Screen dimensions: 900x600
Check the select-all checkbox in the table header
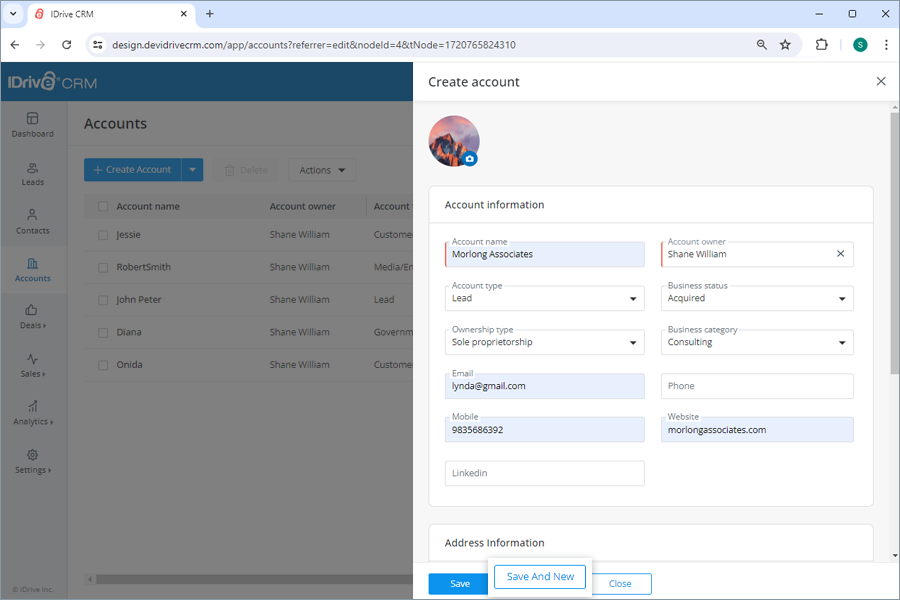(104, 206)
